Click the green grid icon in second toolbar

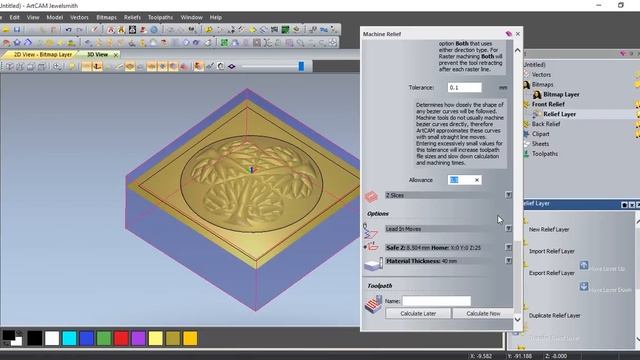tap(224, 42)
